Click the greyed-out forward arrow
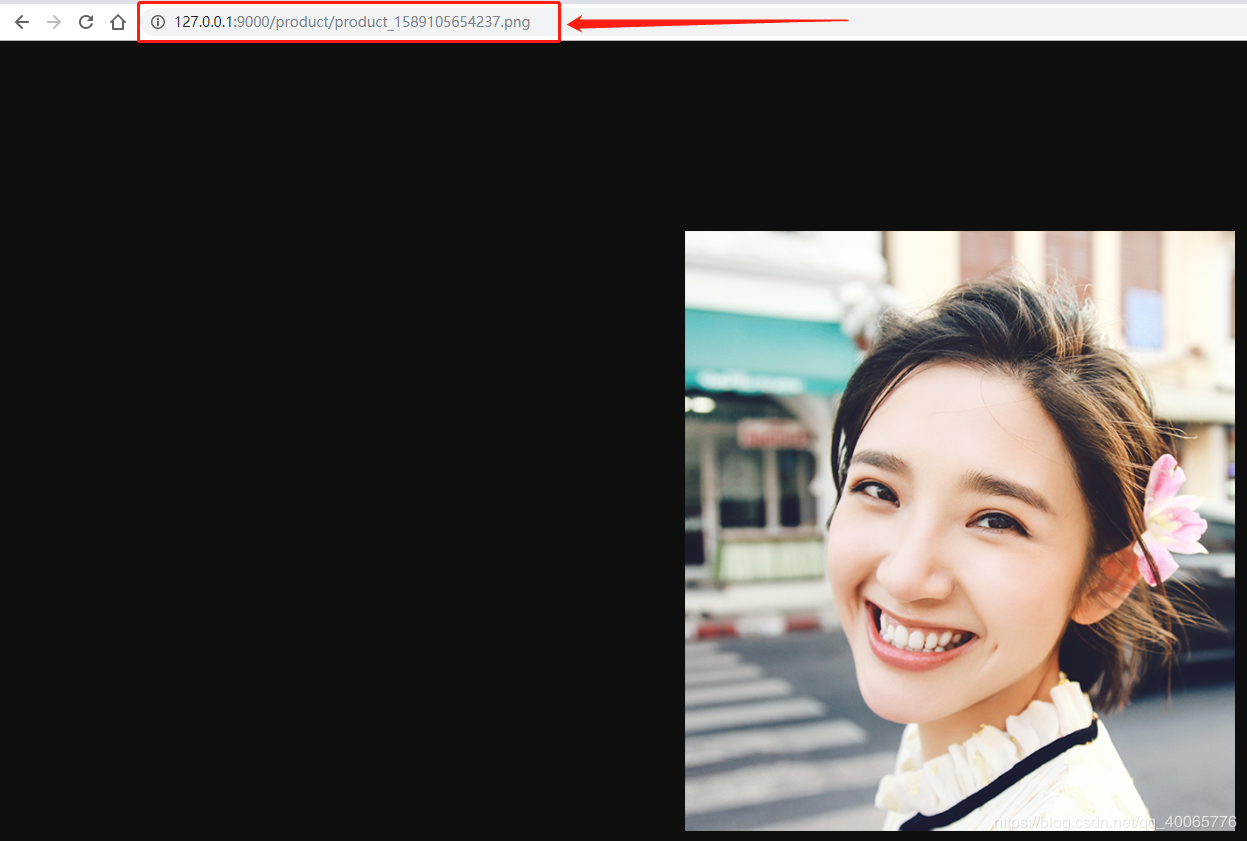This screenshot has width=1247, height=841. pyautogui.click(x=54, y=22)
